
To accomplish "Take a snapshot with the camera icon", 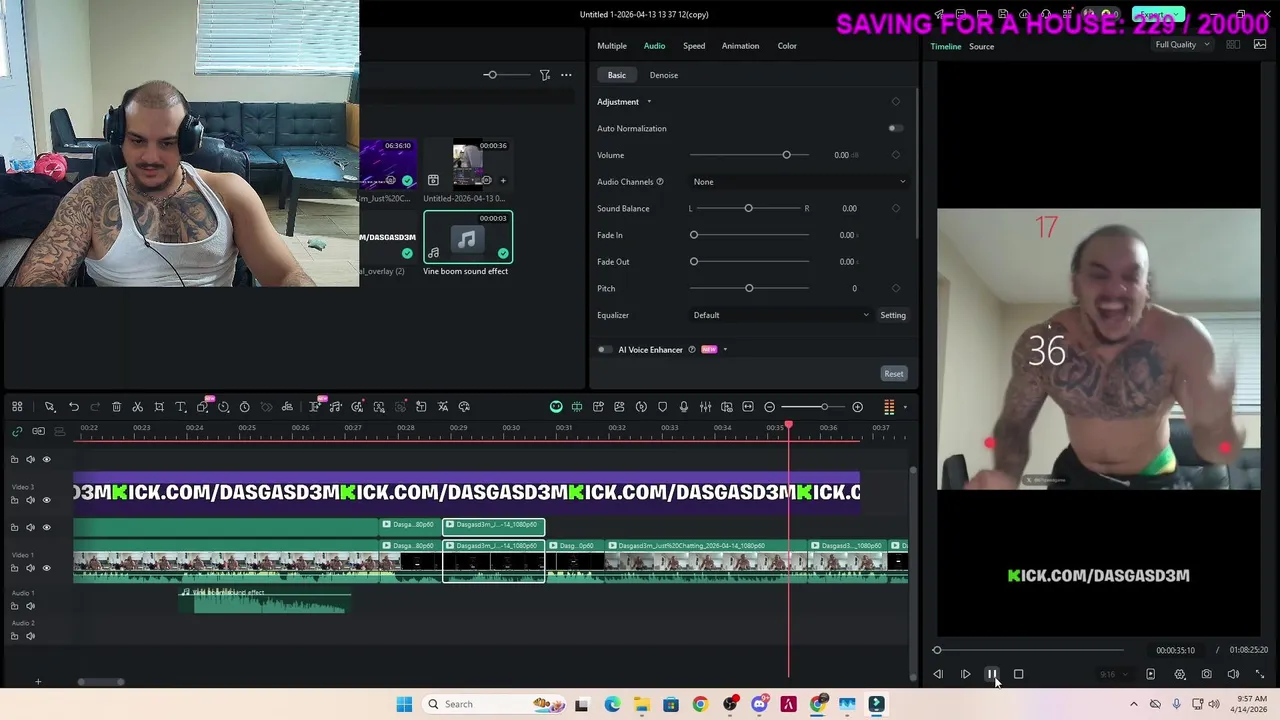I will (x=1206, y=674).
